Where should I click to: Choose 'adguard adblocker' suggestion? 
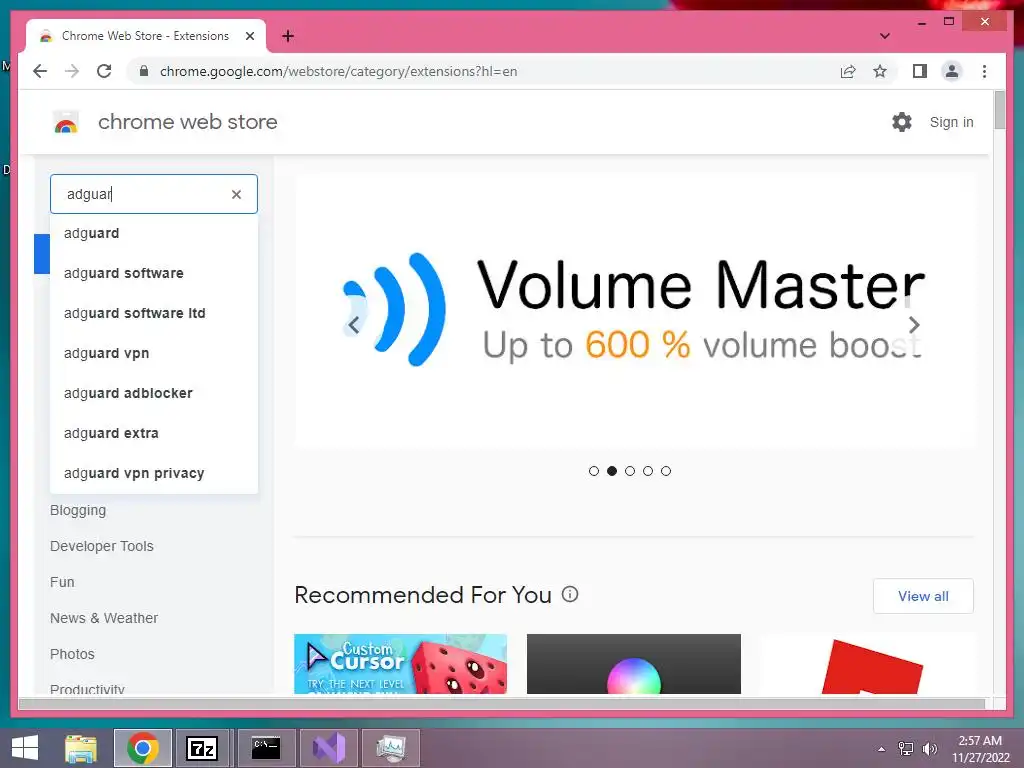(x=154, y=393)
